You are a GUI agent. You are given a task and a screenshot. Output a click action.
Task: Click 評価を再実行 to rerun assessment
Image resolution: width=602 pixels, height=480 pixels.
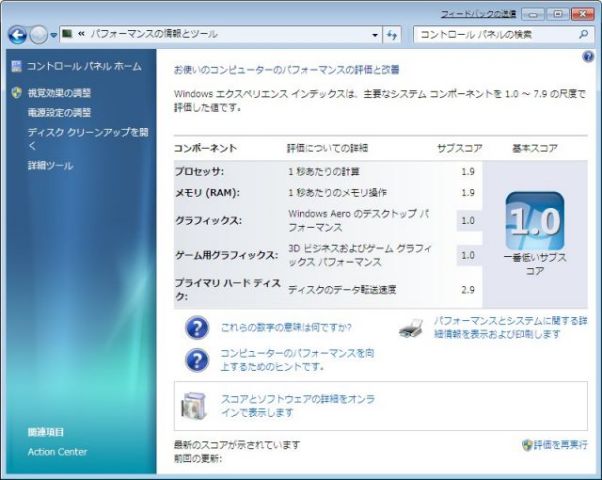click(x=560, y=444)
